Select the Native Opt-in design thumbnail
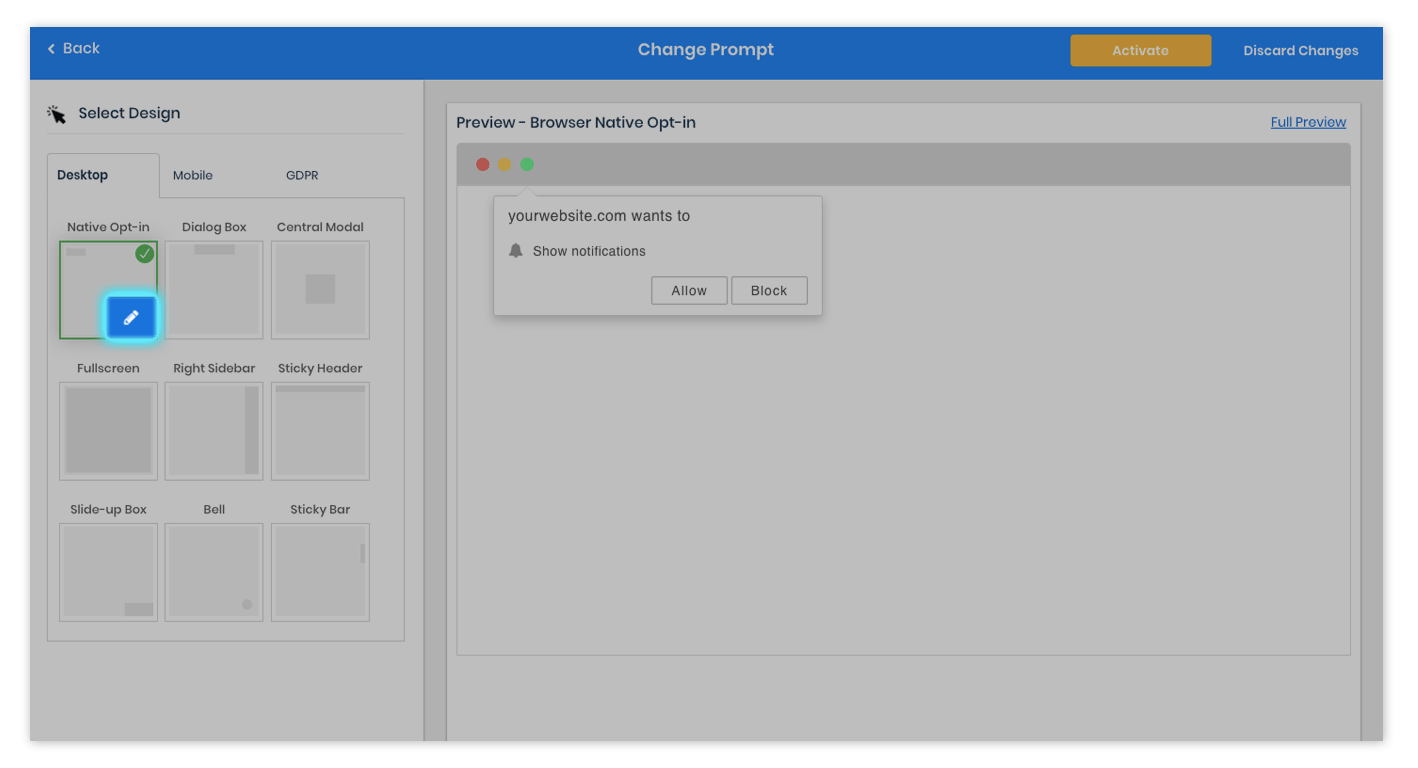The image size is (1418, 768). (108, 290)
